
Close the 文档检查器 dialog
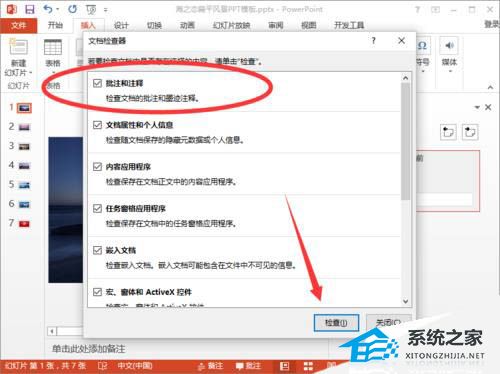click(401, 41)
